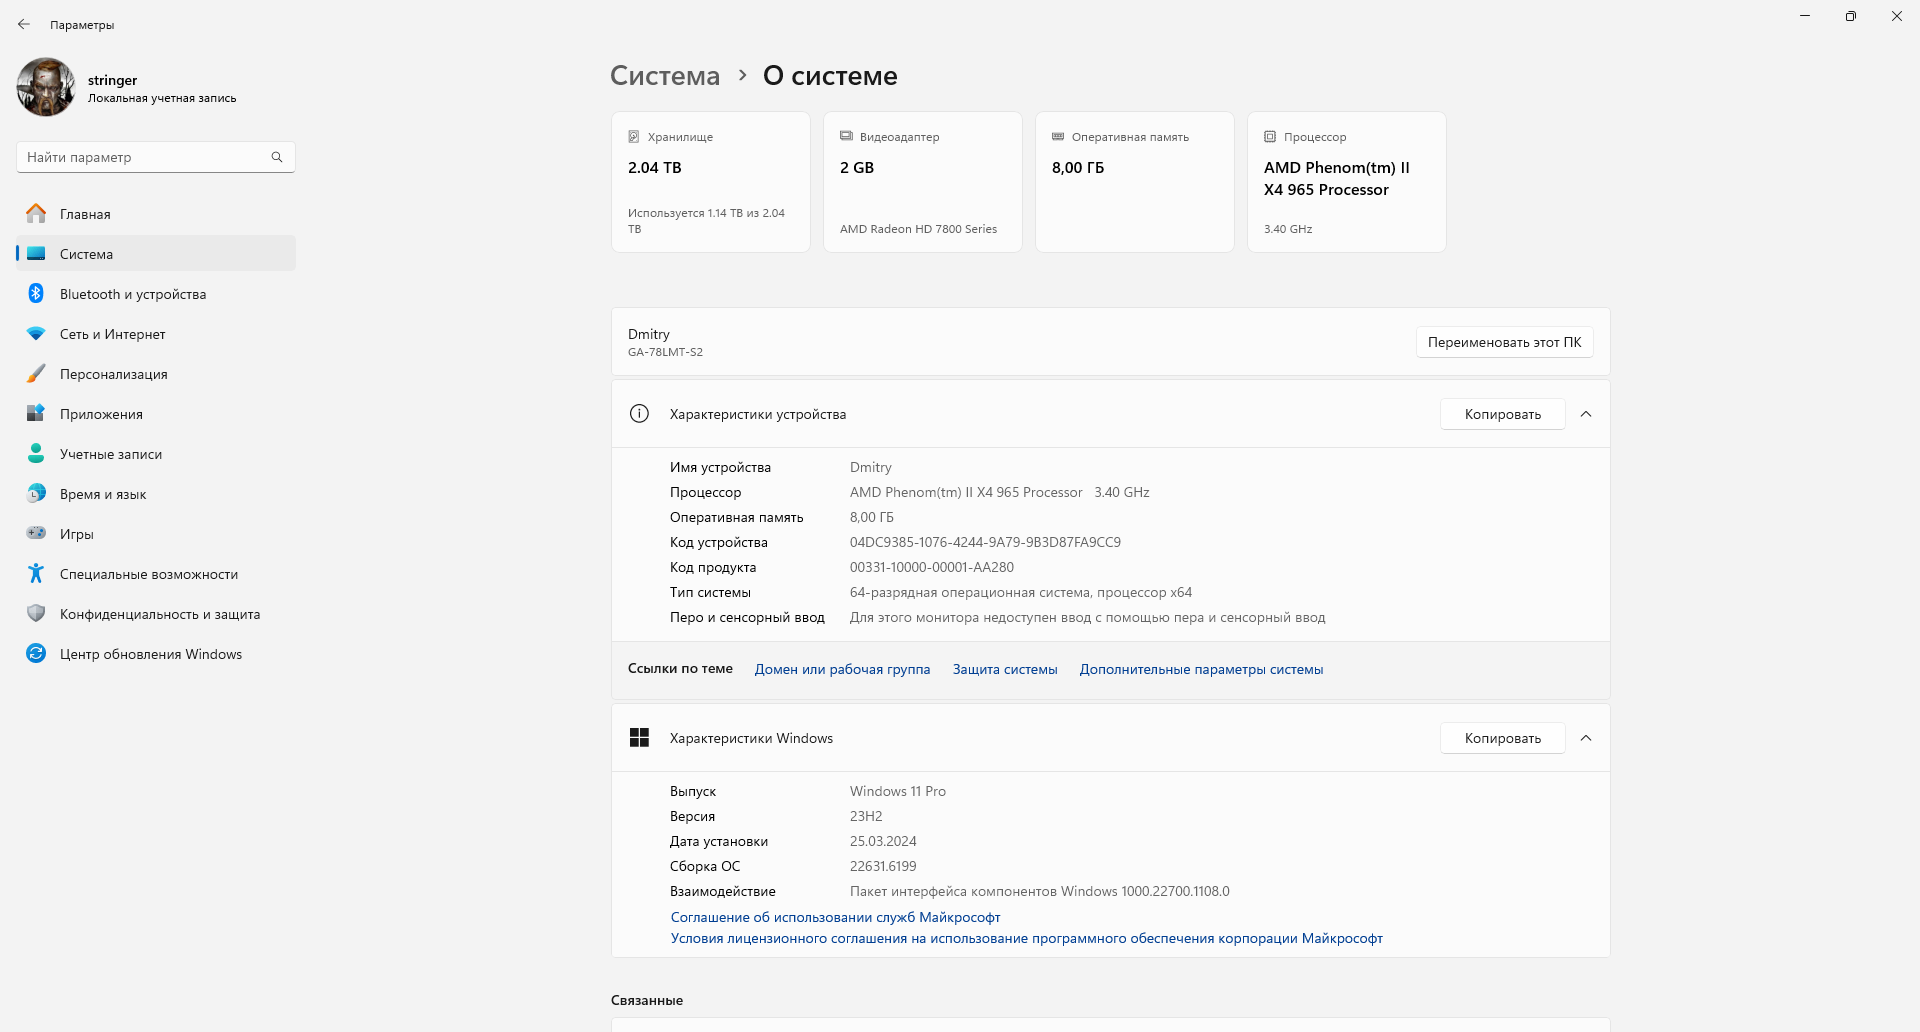Click the shield Конфиденциальность и защита icon
The width and height of the screenshot is (1920, 1032).
point(36,613)
